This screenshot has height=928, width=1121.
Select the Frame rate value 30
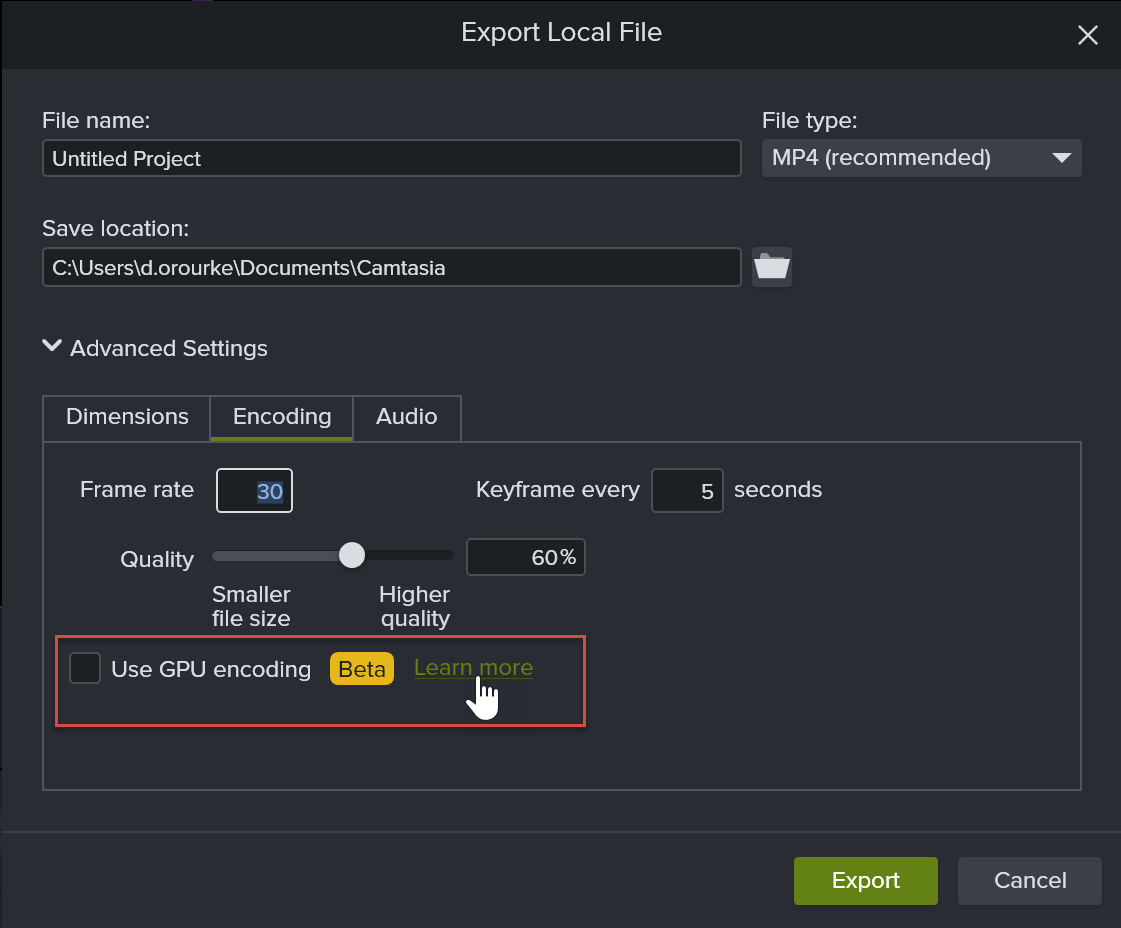coord(254,490)
